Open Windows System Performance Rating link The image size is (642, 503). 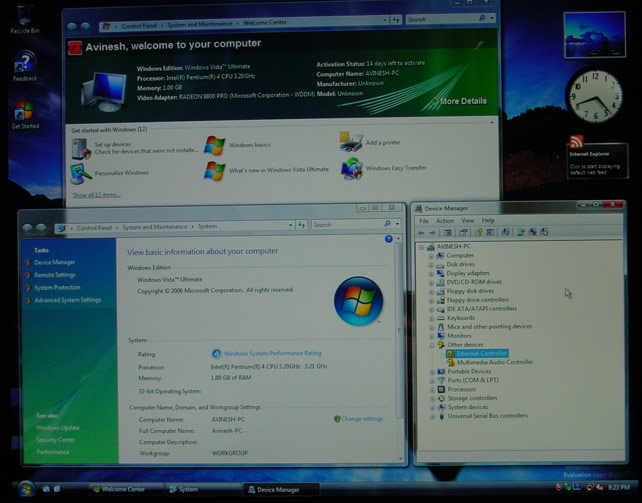272,353
